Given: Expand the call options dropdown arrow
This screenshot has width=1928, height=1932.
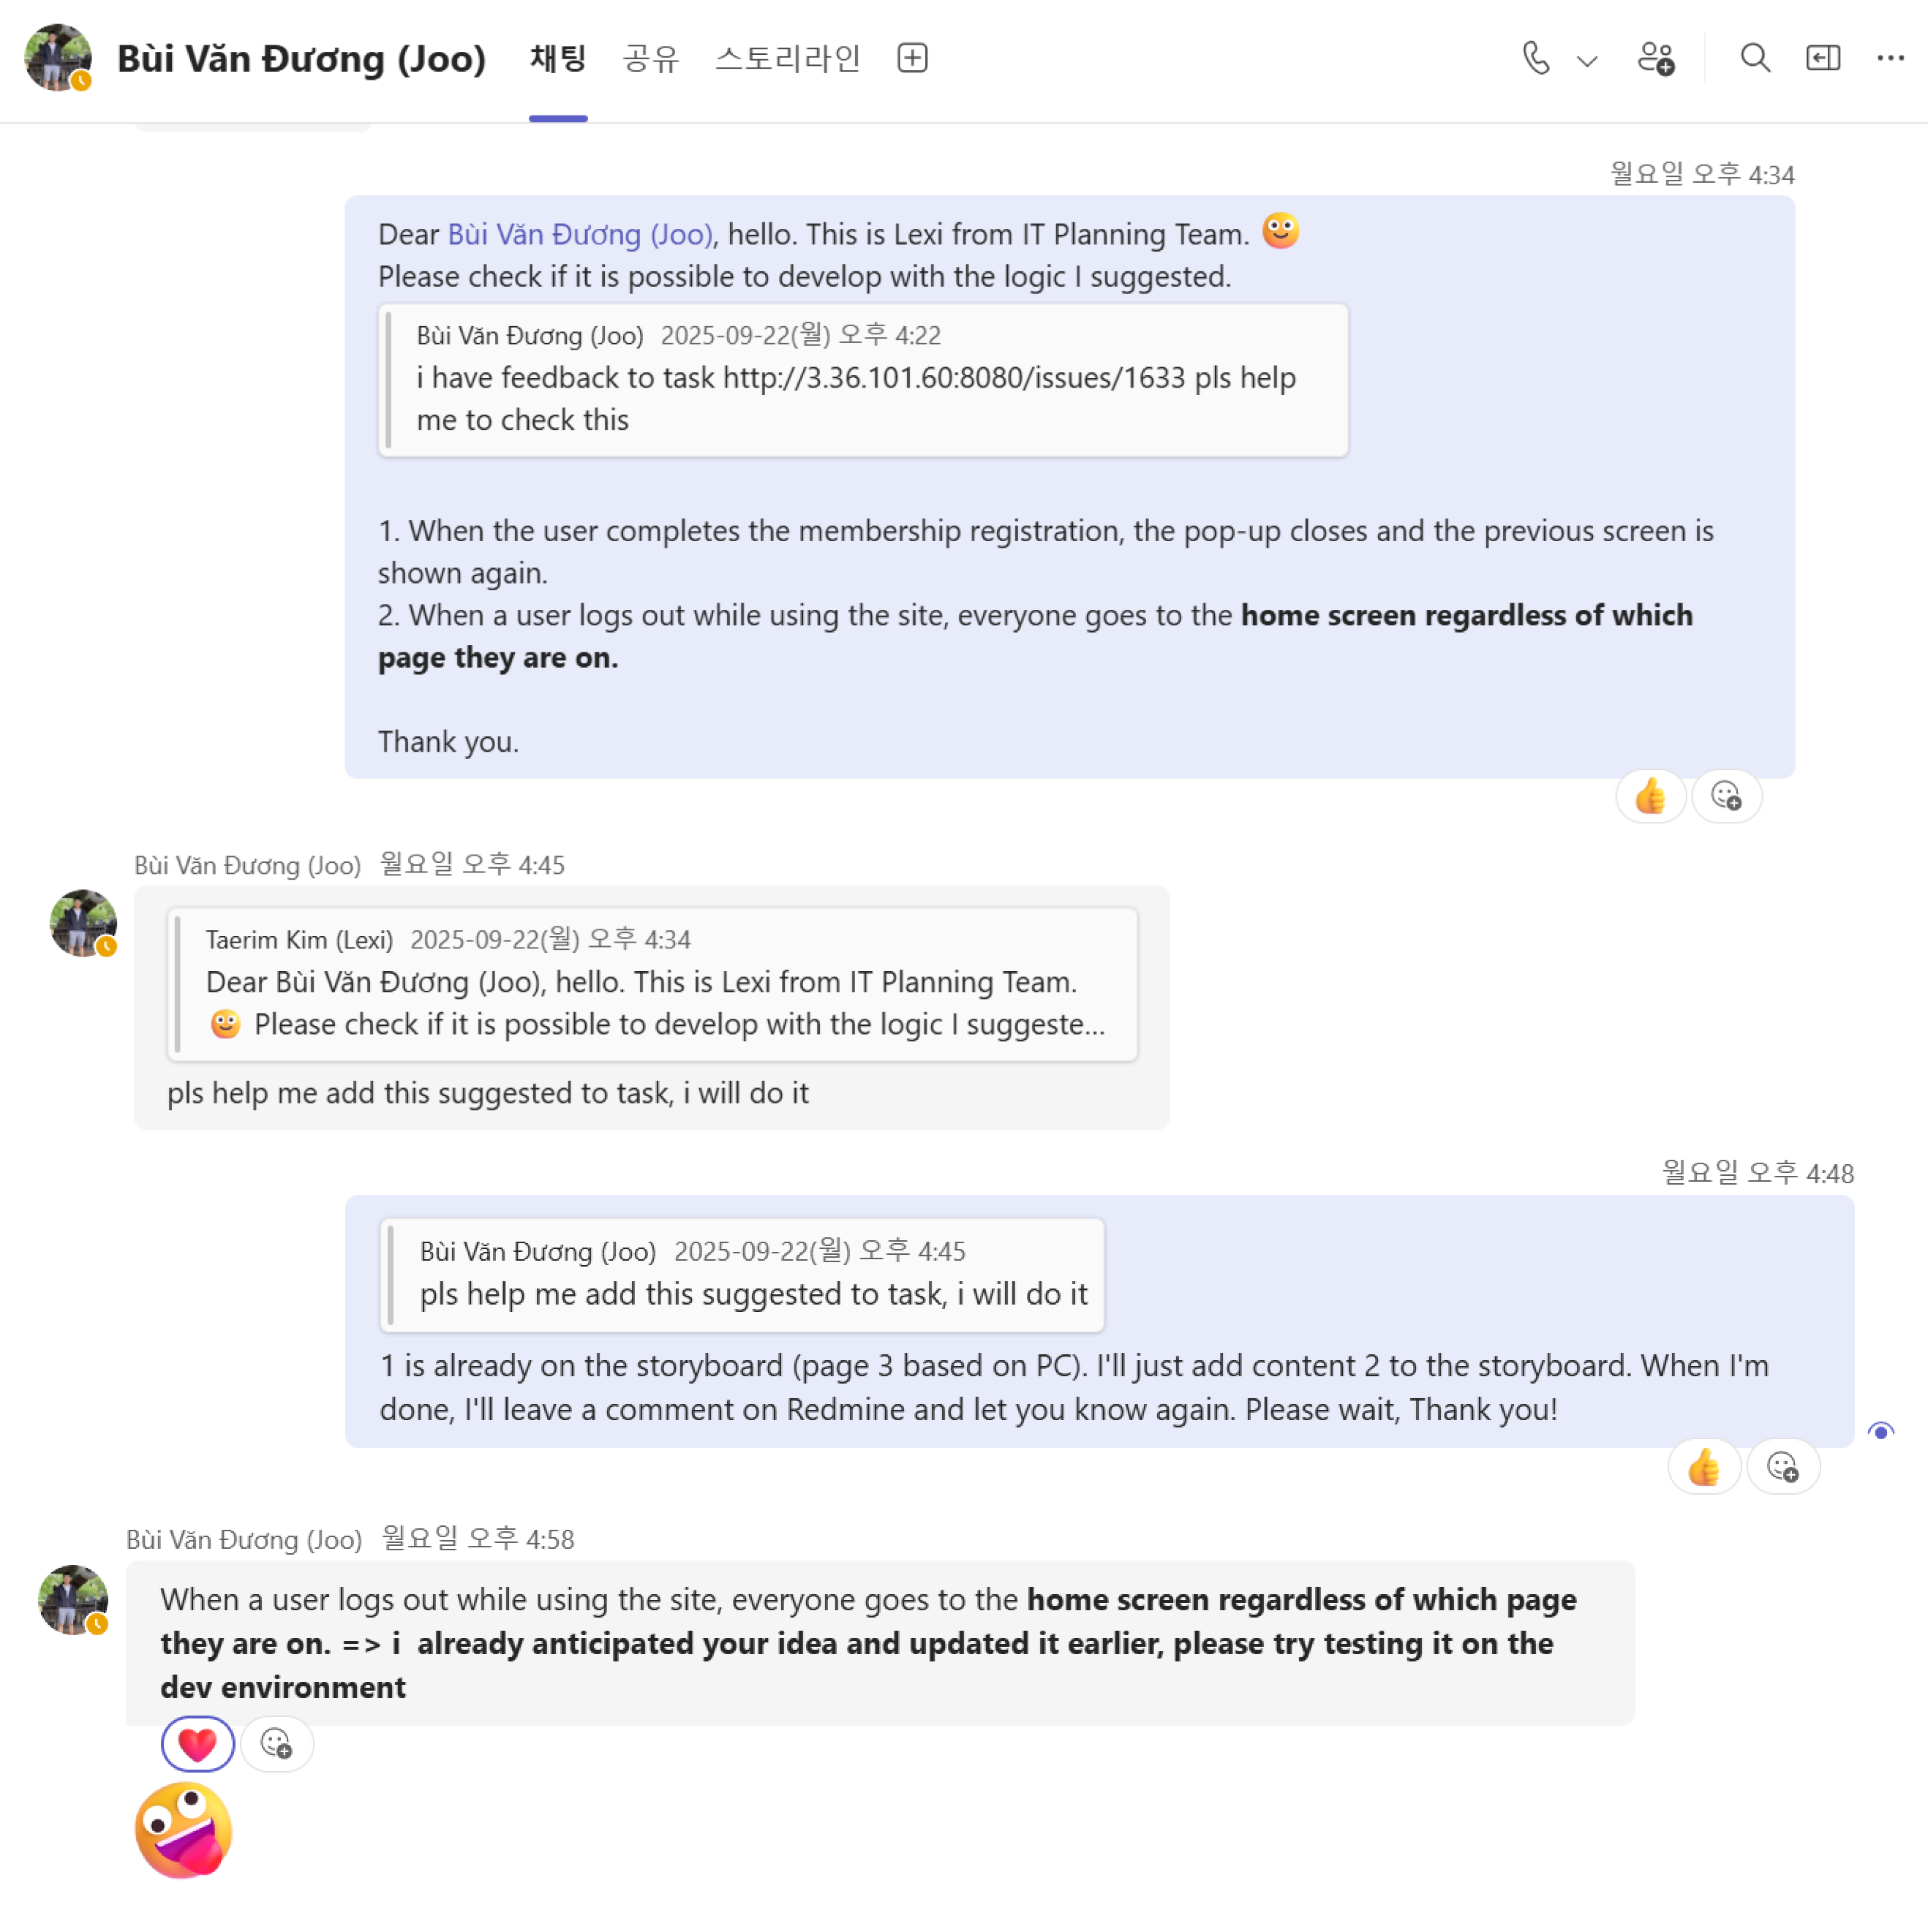Looking at the screenshot, I should pos(1586,60).
